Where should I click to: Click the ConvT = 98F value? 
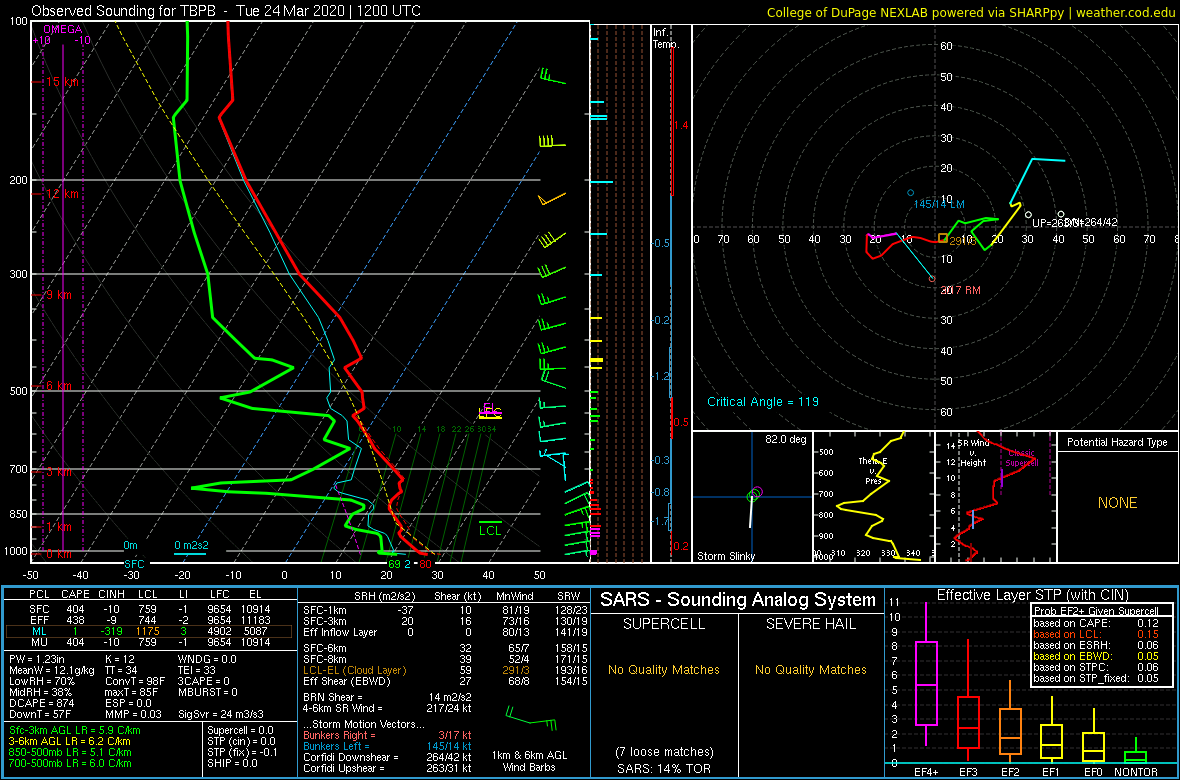pos(135,679)
